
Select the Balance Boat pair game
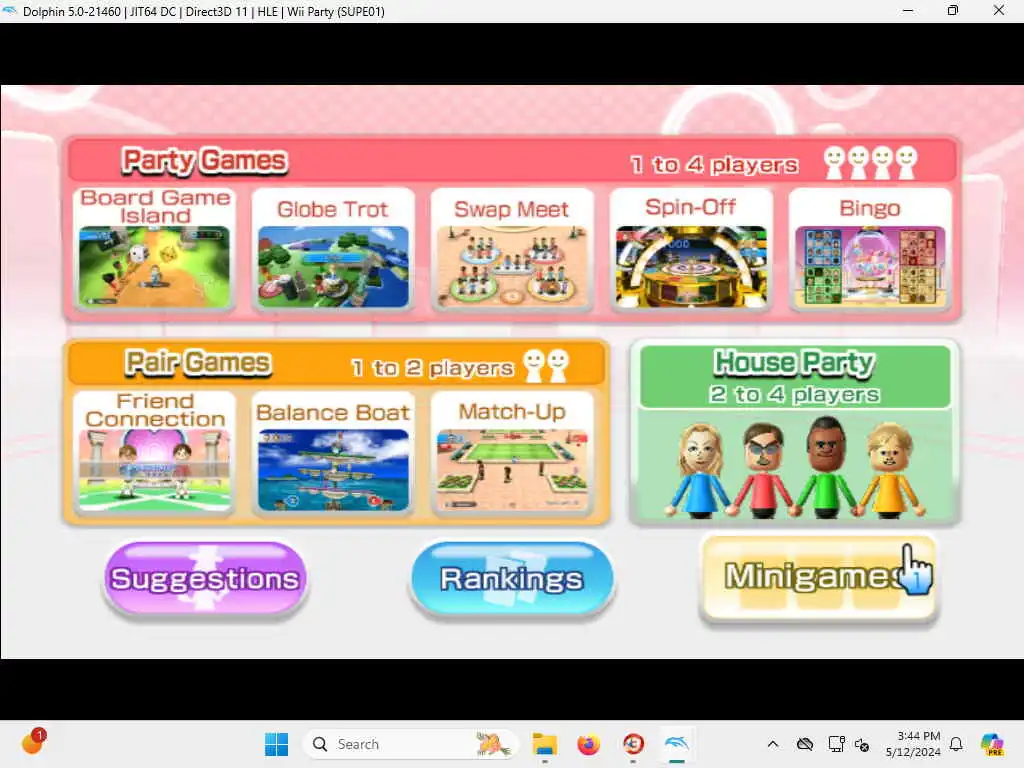333,453
